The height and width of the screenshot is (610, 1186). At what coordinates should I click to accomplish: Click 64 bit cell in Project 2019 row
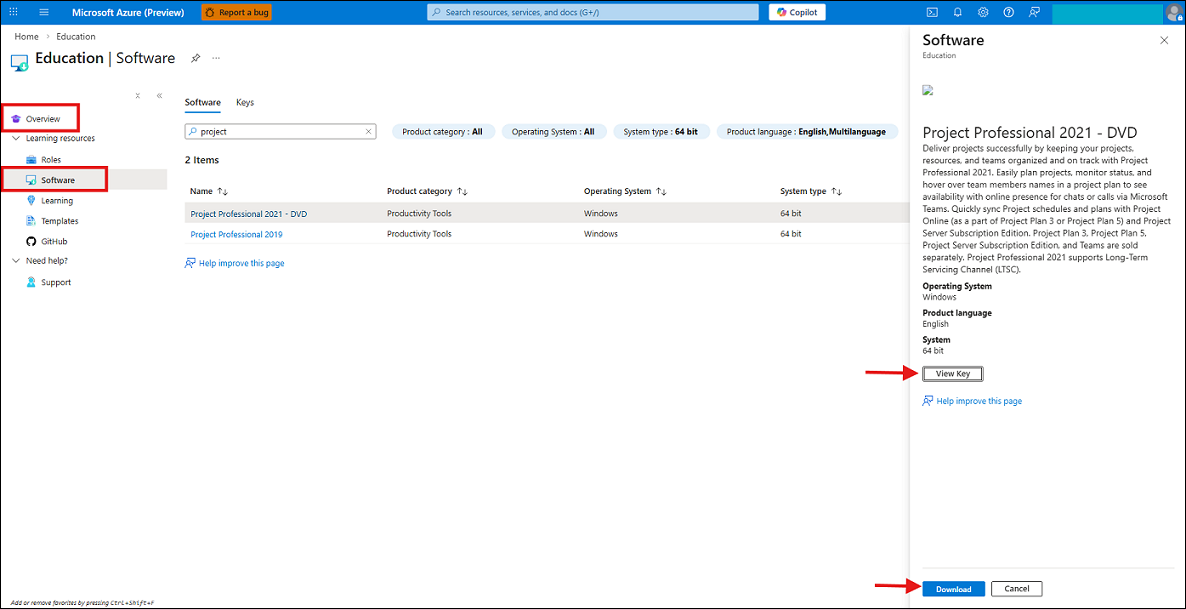point(790,234)
